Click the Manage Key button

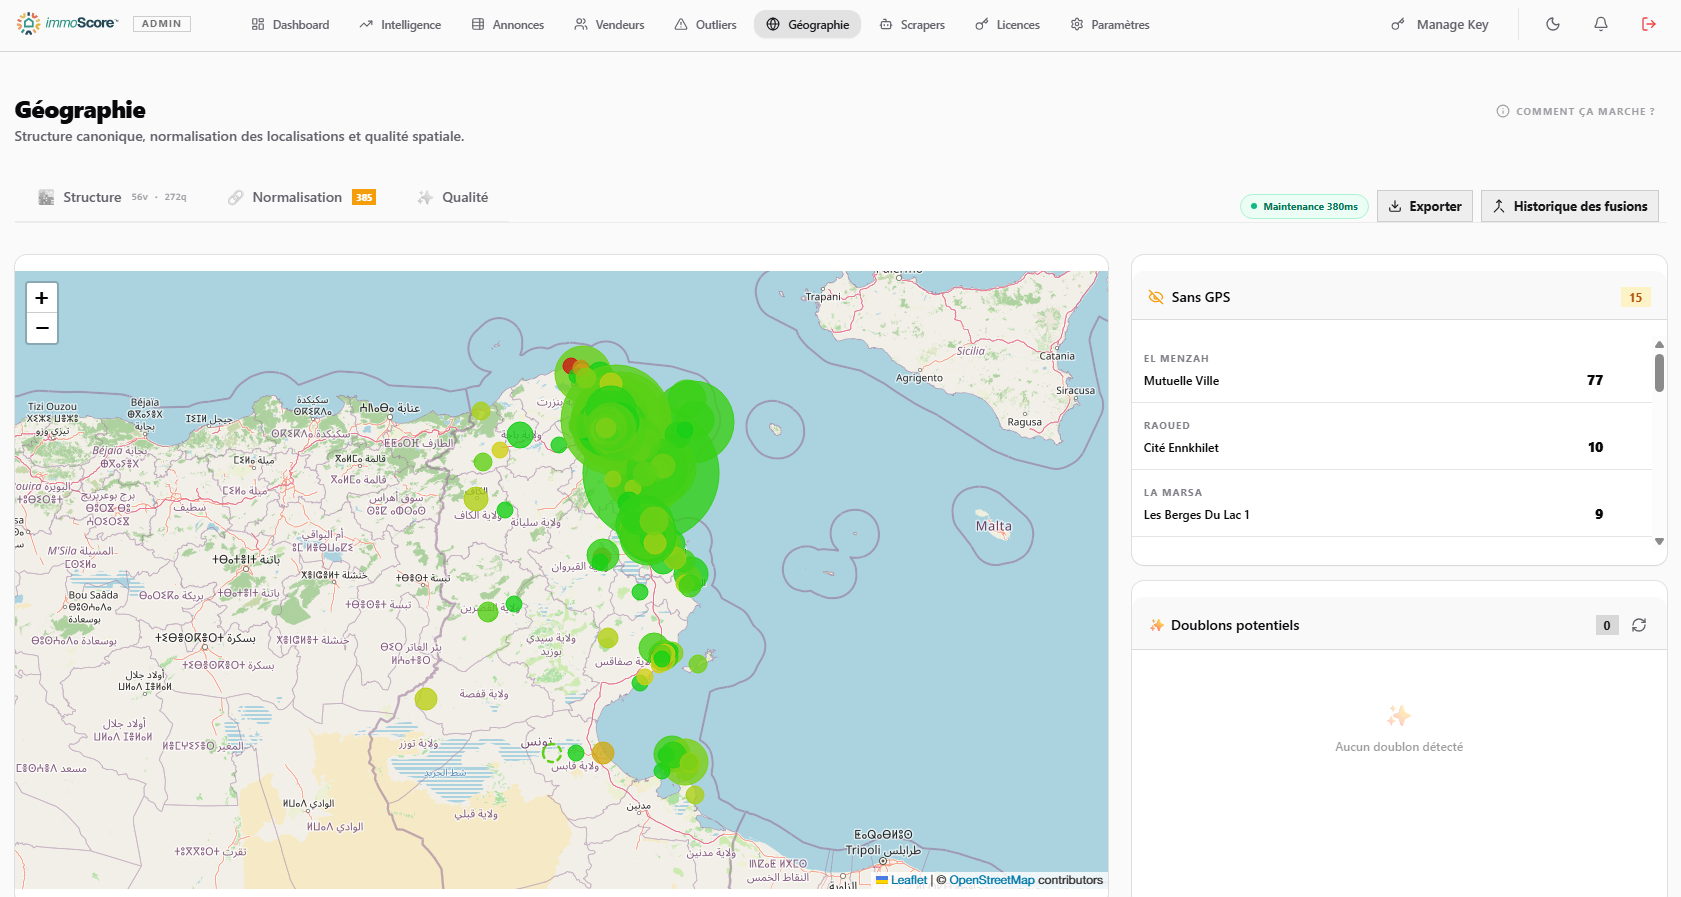[x=1440, y=24]
